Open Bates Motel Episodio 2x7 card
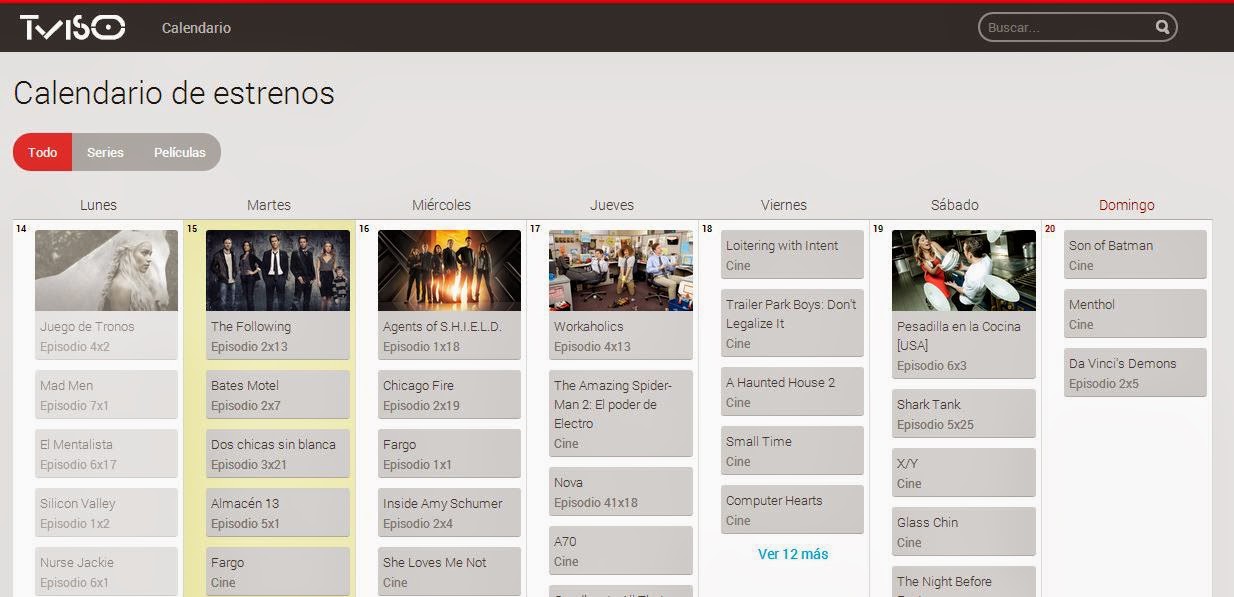Image resolution: width=1234 pixels, height=597 pixels. coord(278,395)
